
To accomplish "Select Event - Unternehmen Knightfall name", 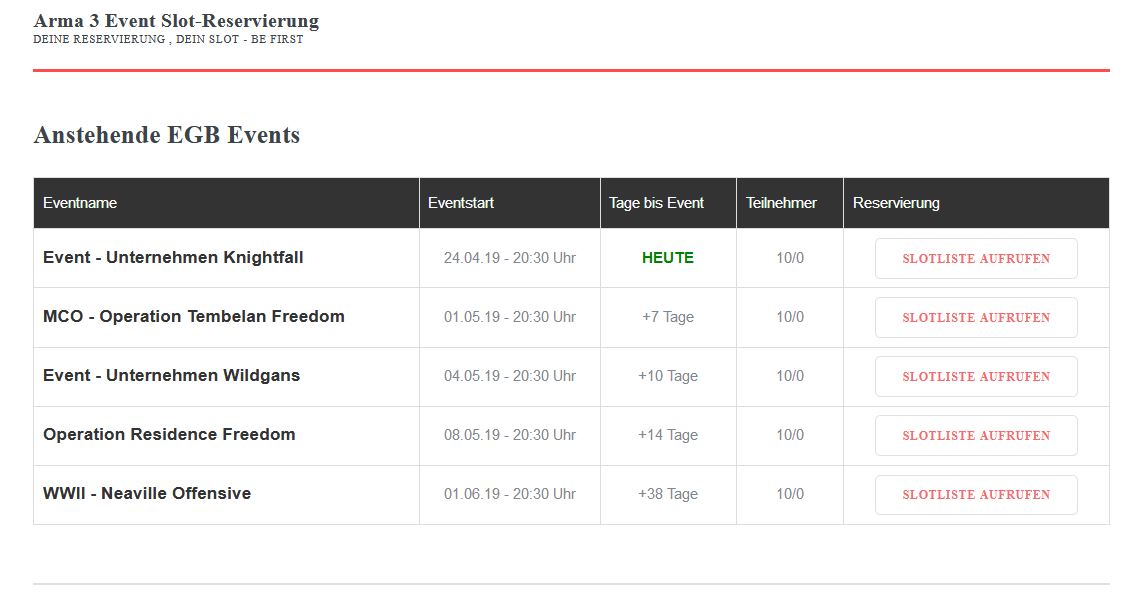I will [x=173, y=258].
